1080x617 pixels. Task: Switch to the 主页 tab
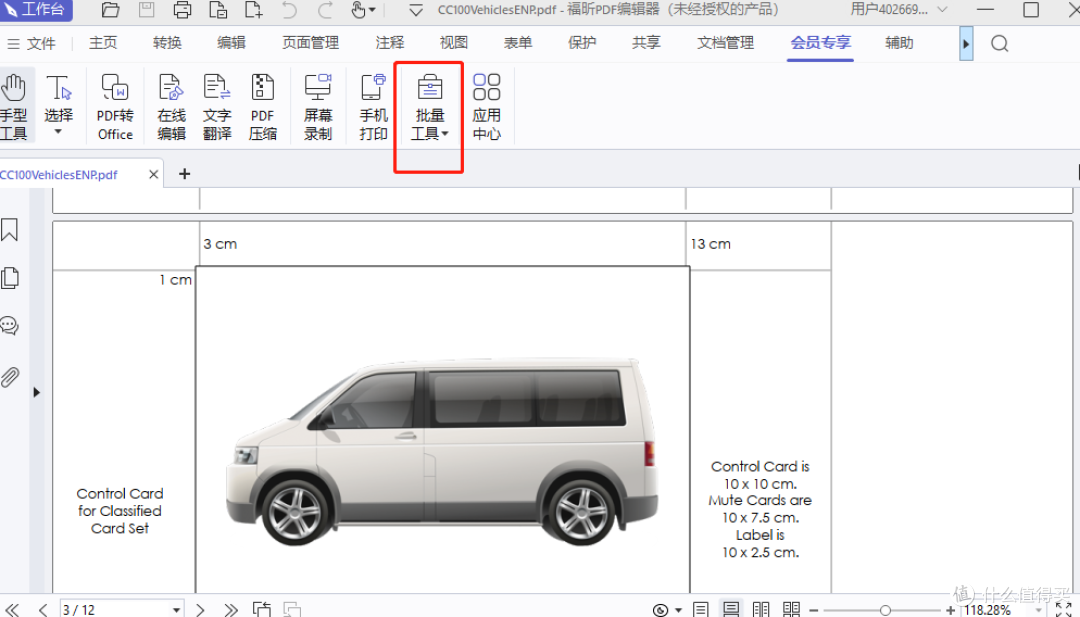pyautogui.click(x=103, y=43)
